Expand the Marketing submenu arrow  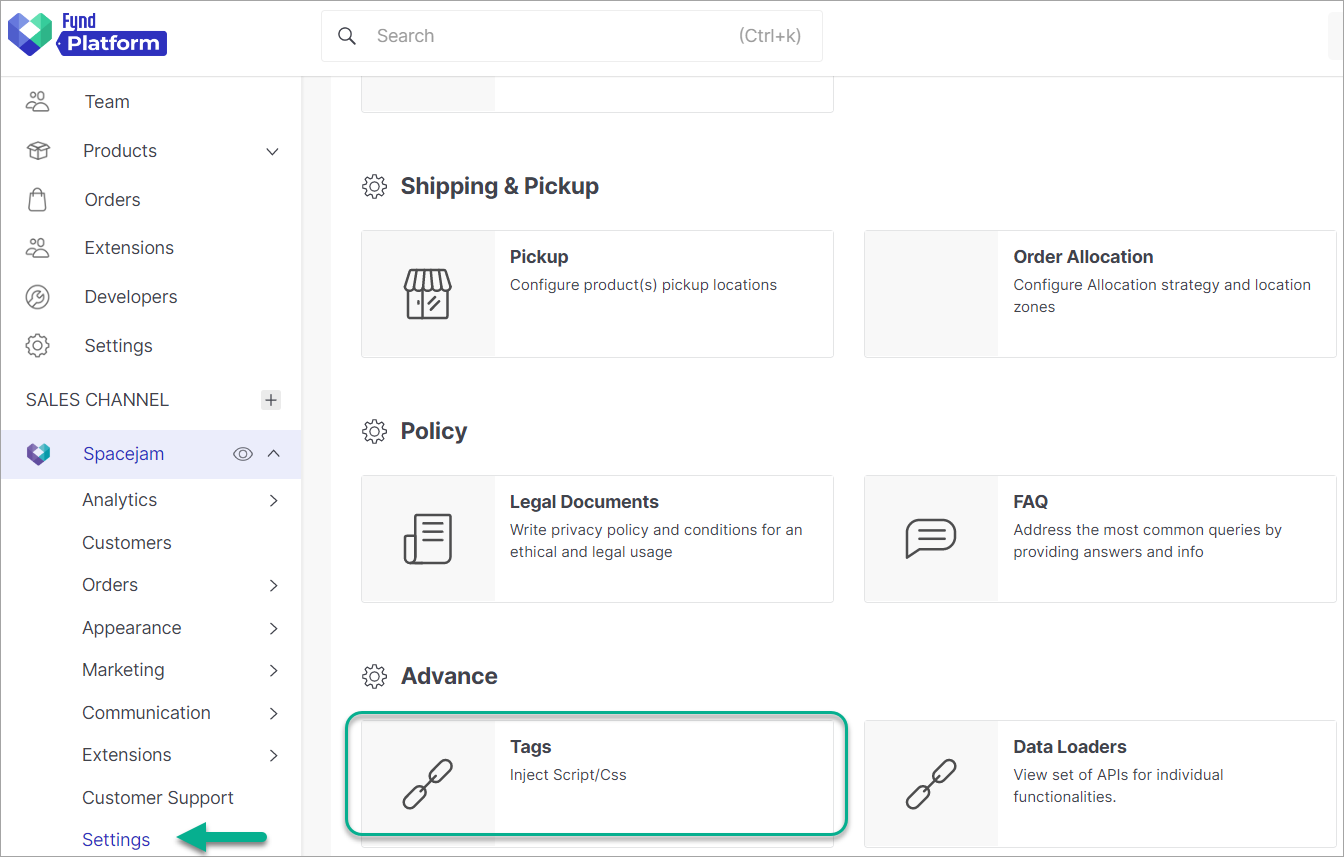tap(274, 671)
